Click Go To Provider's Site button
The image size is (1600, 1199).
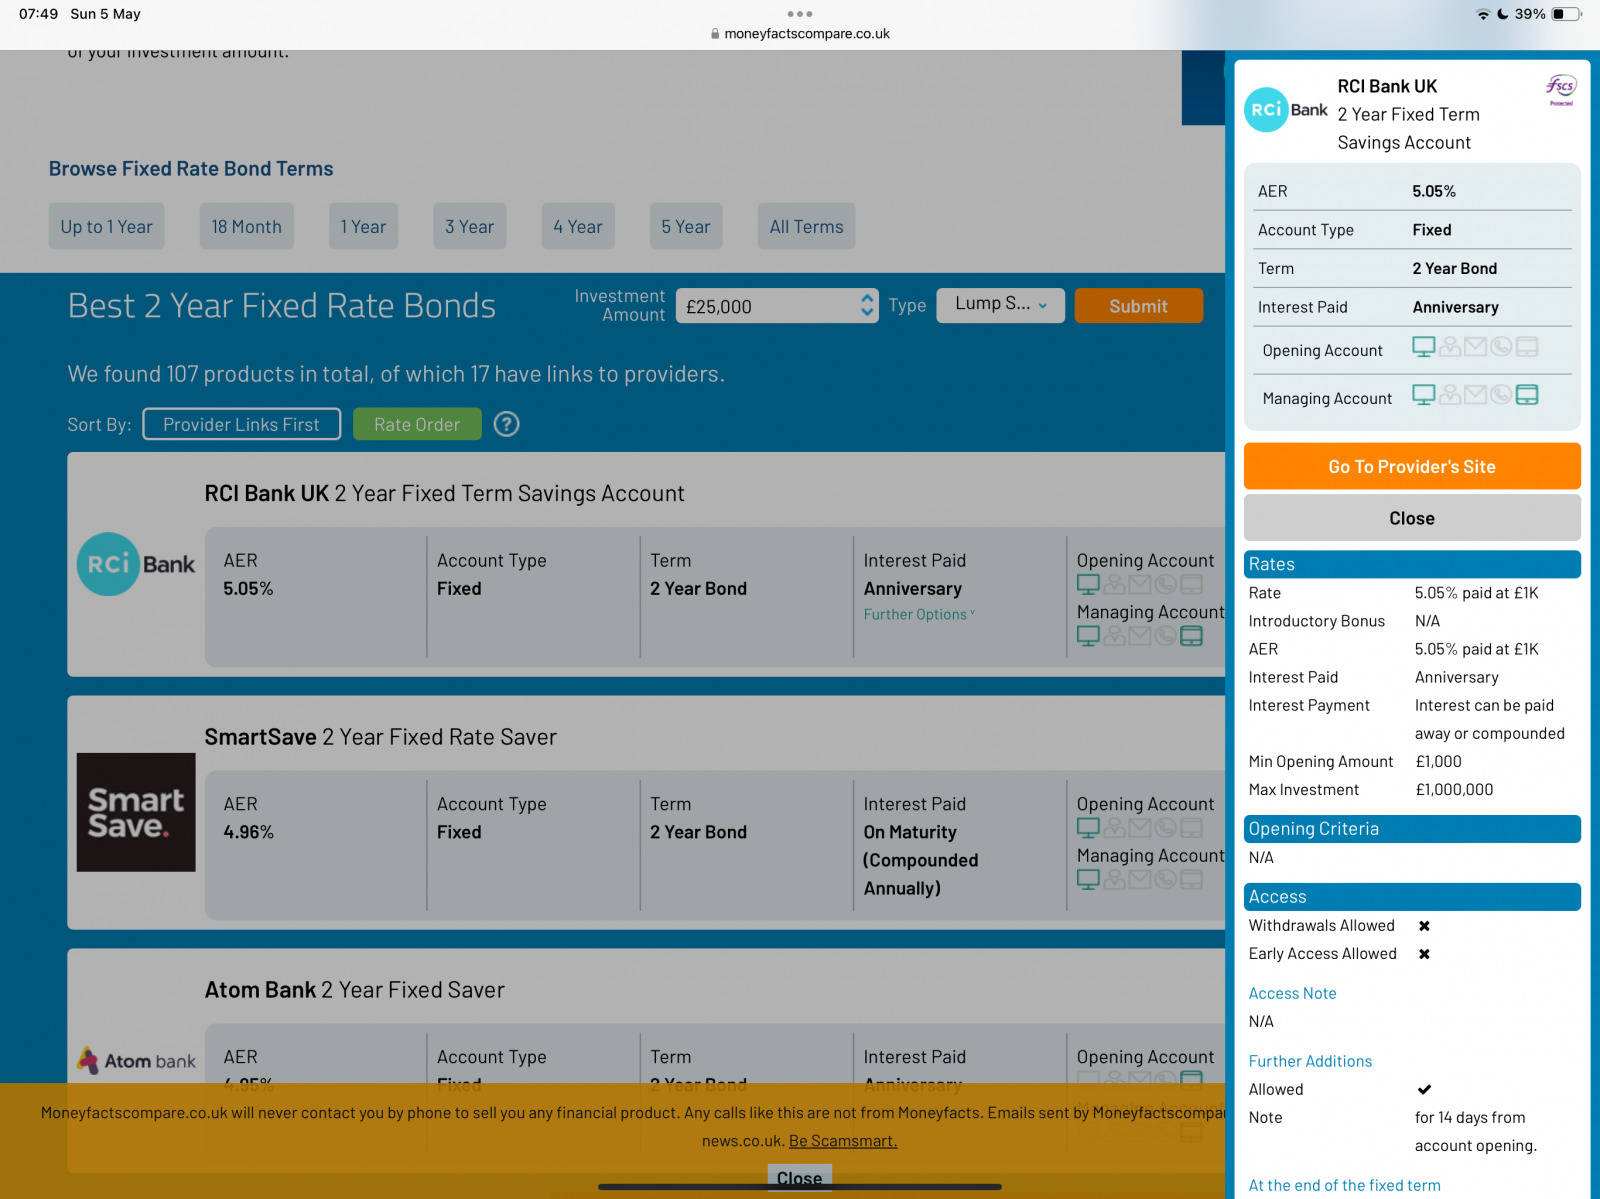[x=1412, y=466]
